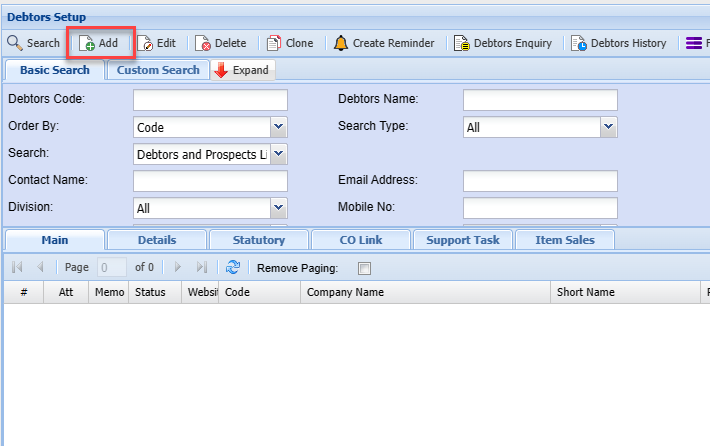Viewport: 710px width, 446px height.
Task: Open Create Reminder with bell icon
Action: [384, 43]
